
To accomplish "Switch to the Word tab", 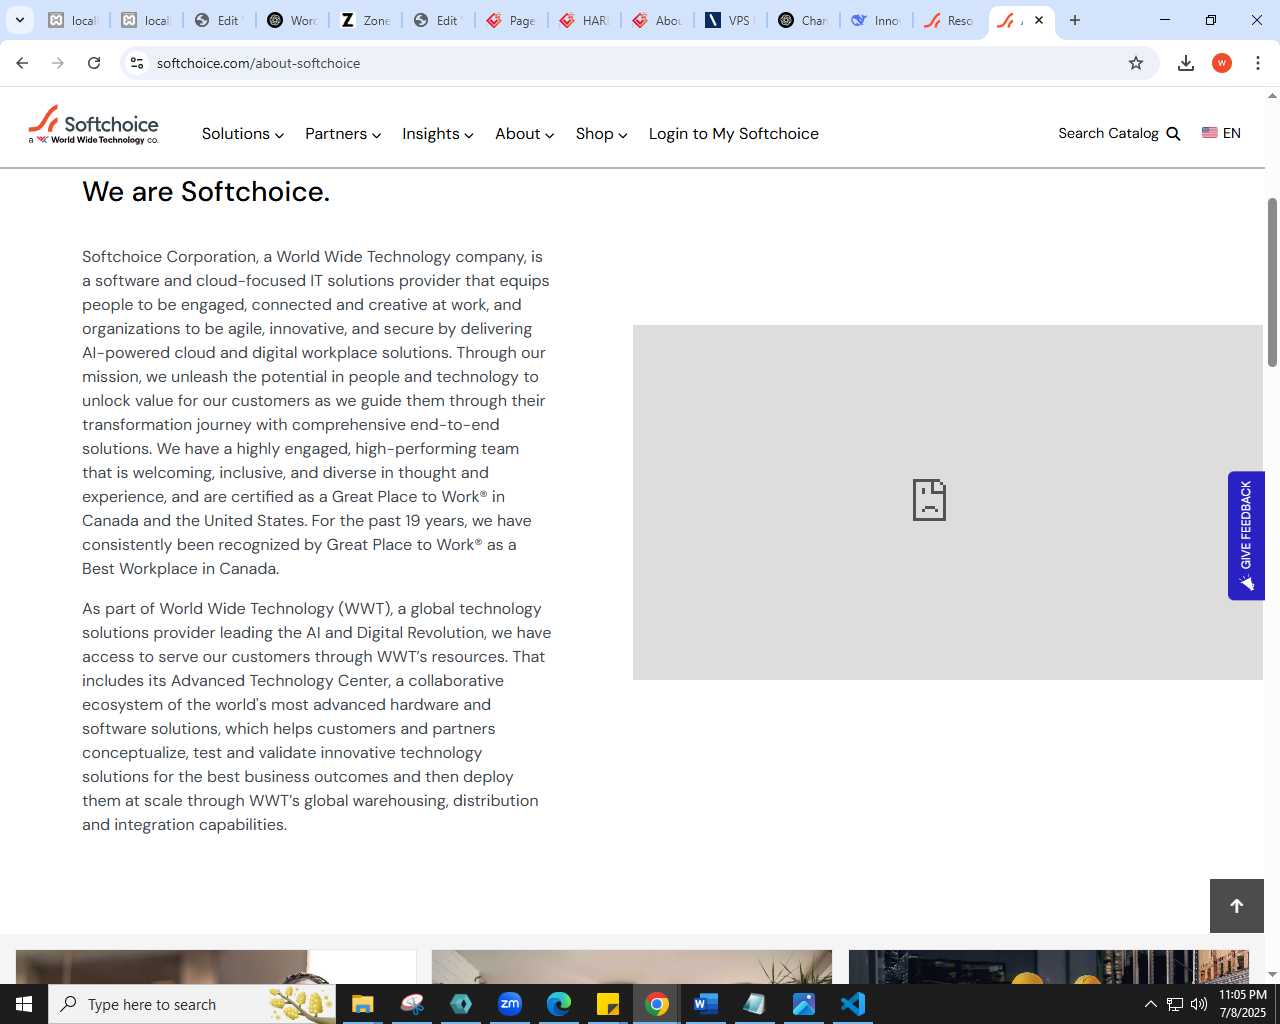I will point(292,20).
